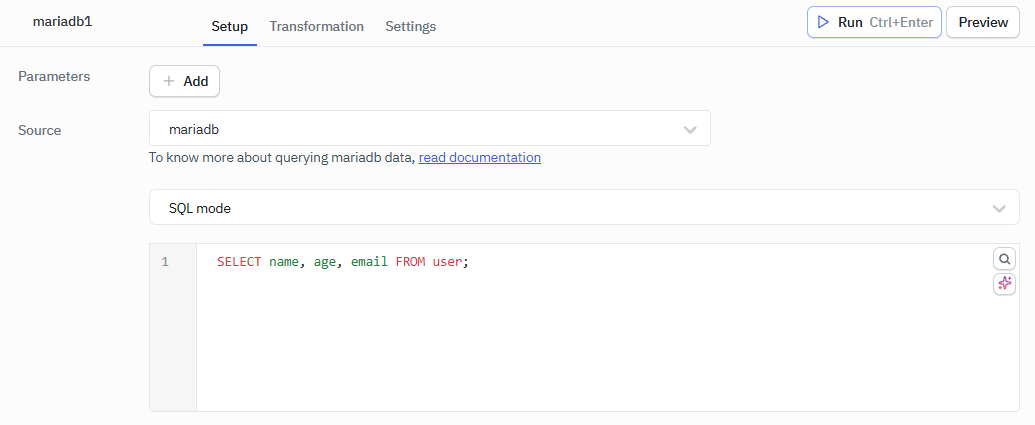1035x425 pixels.
Task: Click the chevron arrow of Source selector
Action: 689,130
